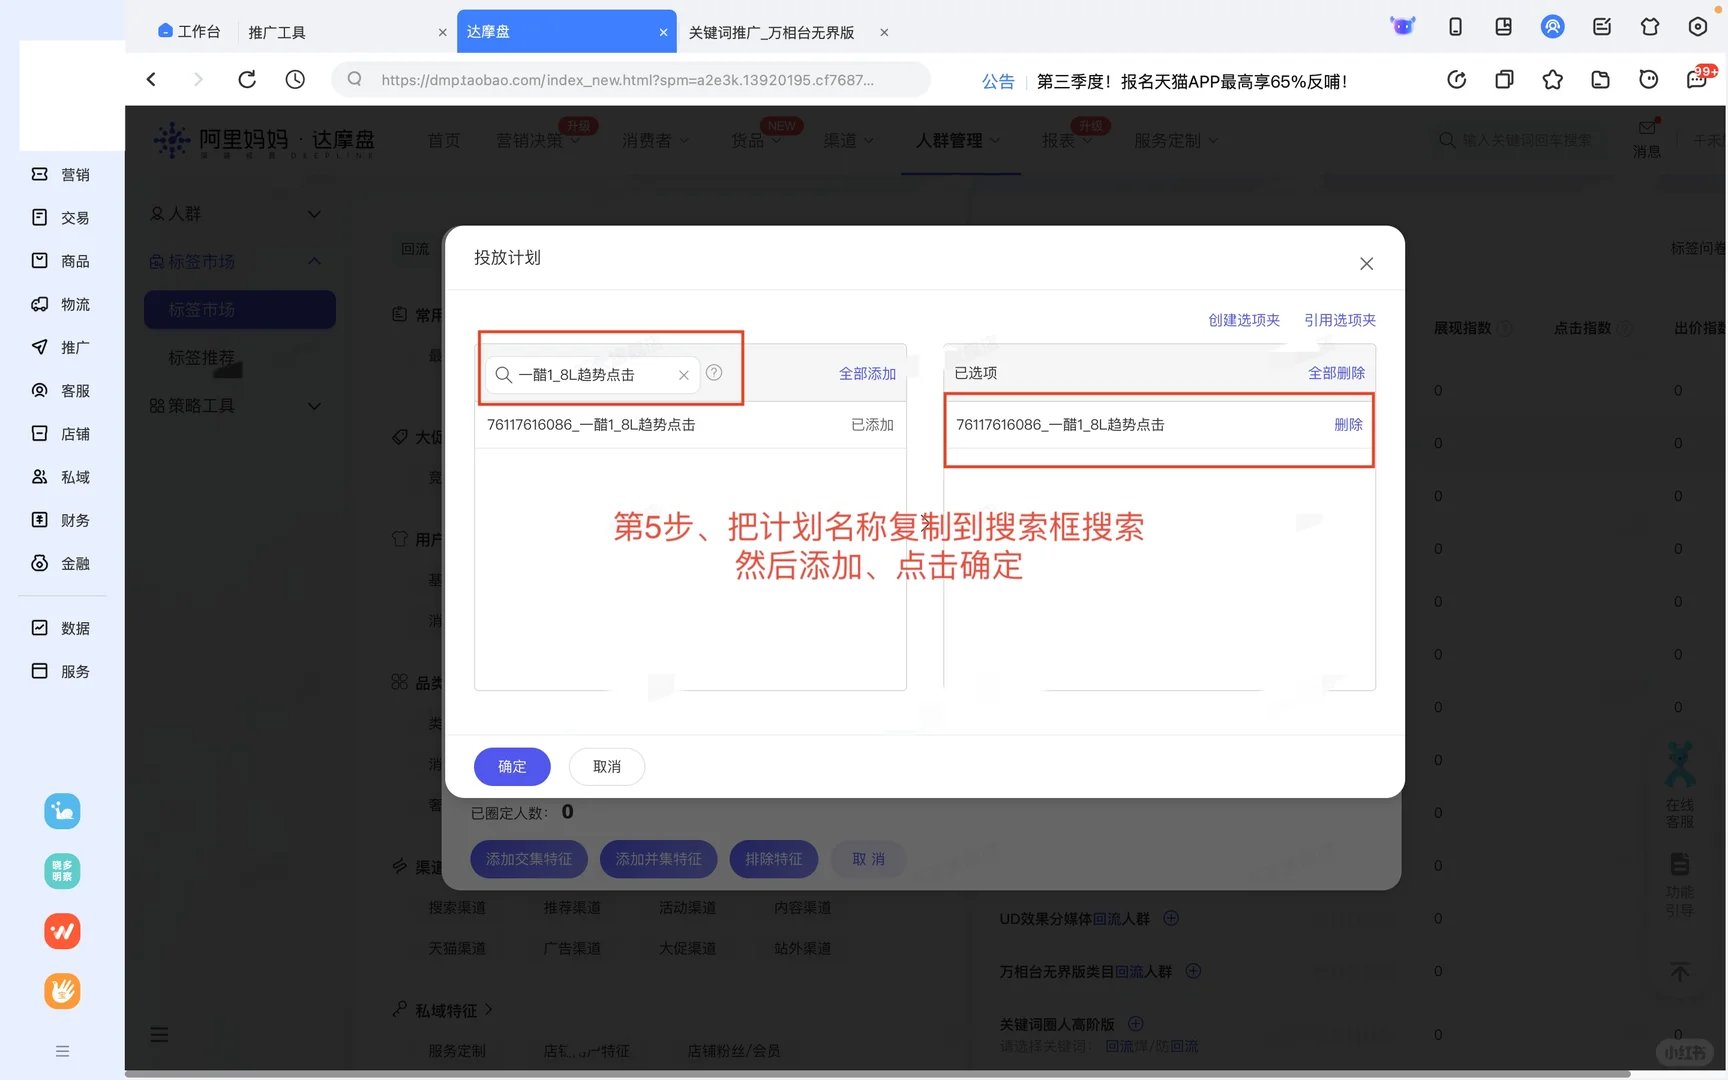1728x1080 pixels.
Task: Click the 阿里妈妈·达摩盘 logo
Action: (265, 140)
